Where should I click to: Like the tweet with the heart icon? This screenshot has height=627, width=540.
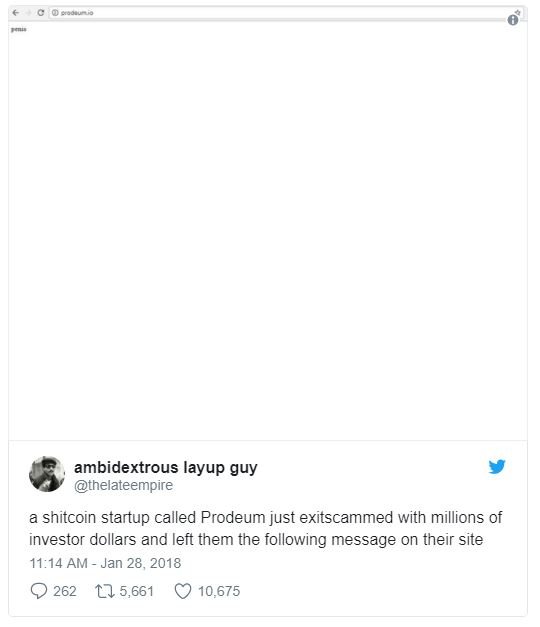tap(183, 591)
